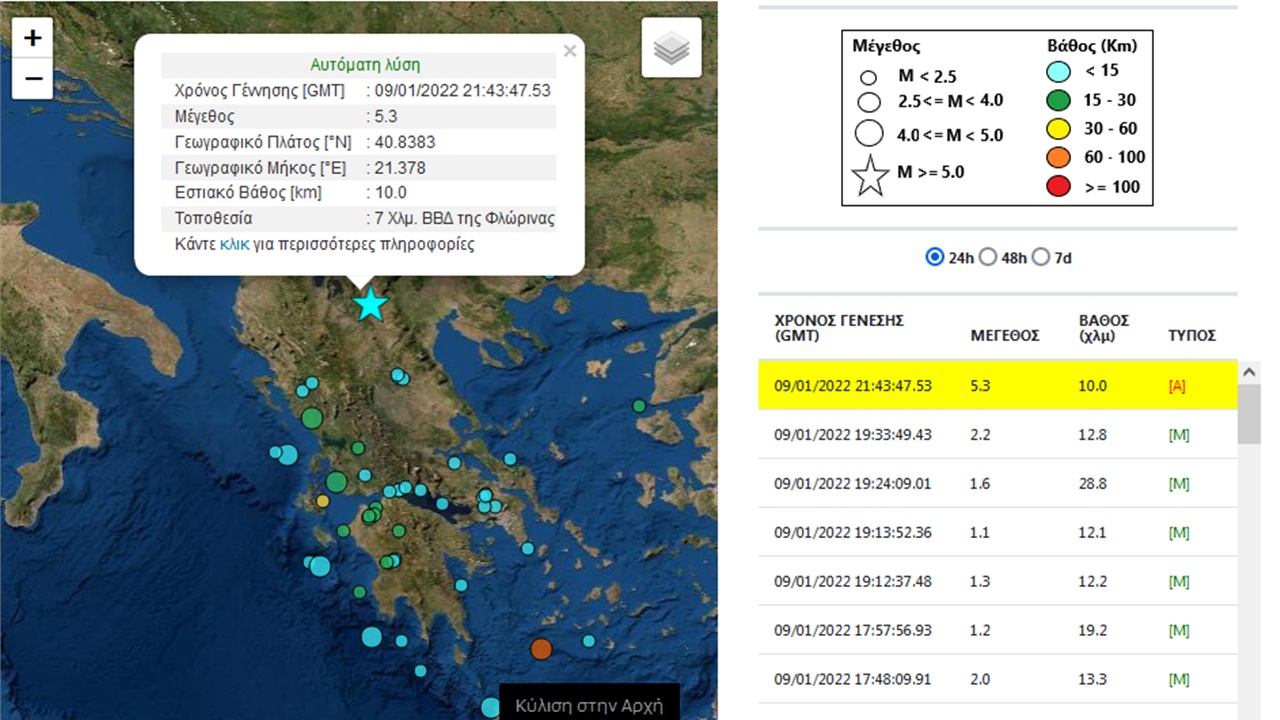
Task: Enable the 24h events filter
Action: (x=935, y=257)
